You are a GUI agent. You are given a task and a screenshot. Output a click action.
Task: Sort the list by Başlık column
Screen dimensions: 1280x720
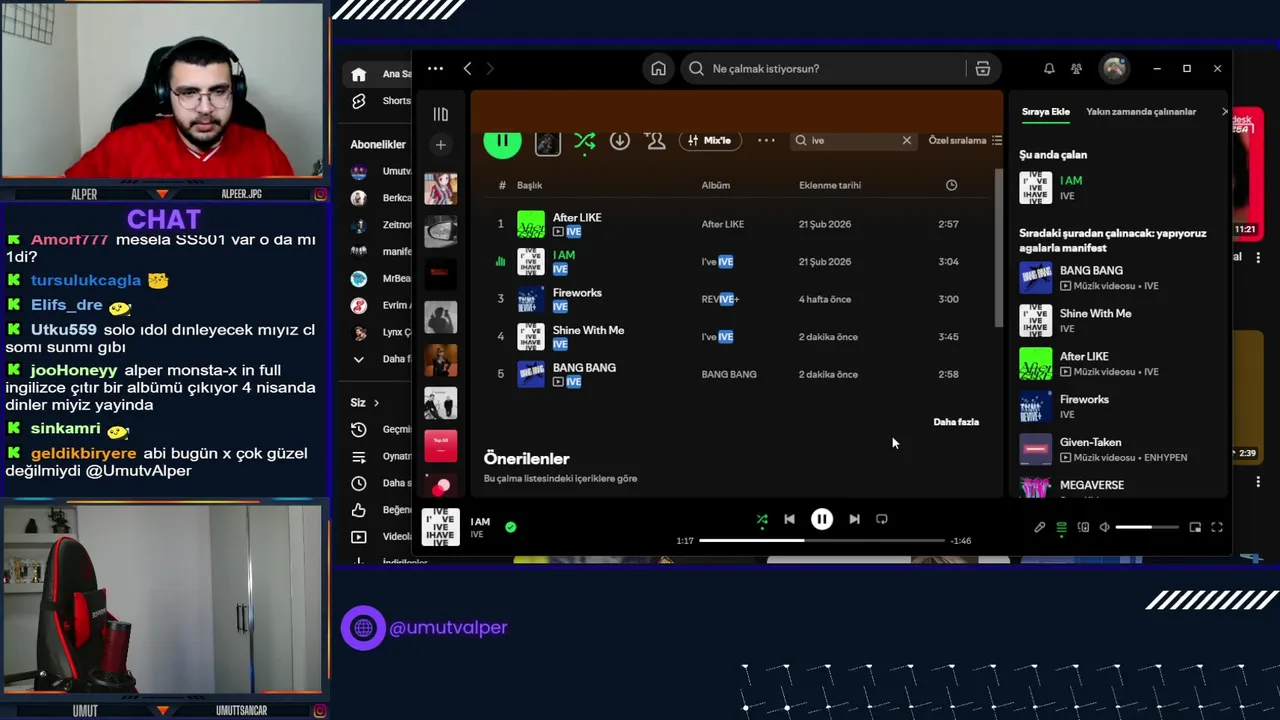click(529, 185)
